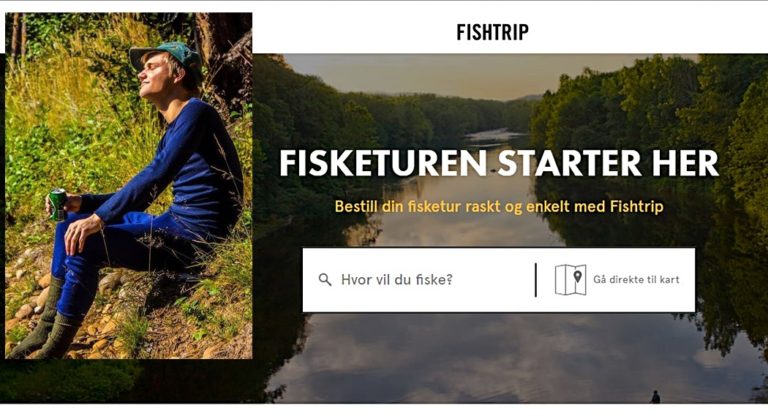This screenshot has width=768, height=419.
Task: Click the man's green cap
Action: [166, 54]
